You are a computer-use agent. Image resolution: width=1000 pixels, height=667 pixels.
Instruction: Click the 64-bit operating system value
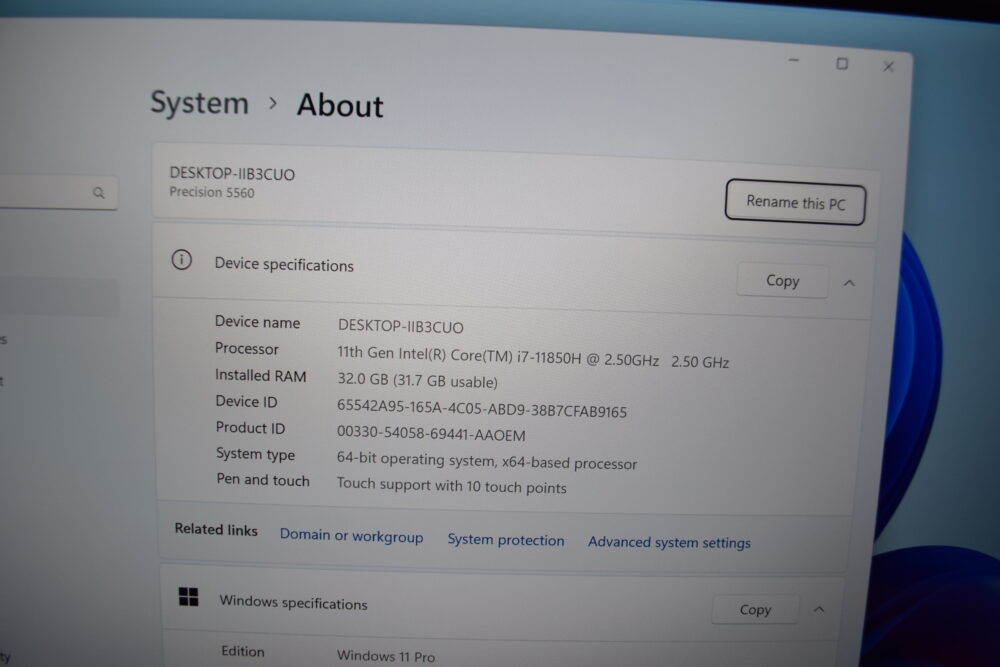[487, 460]
